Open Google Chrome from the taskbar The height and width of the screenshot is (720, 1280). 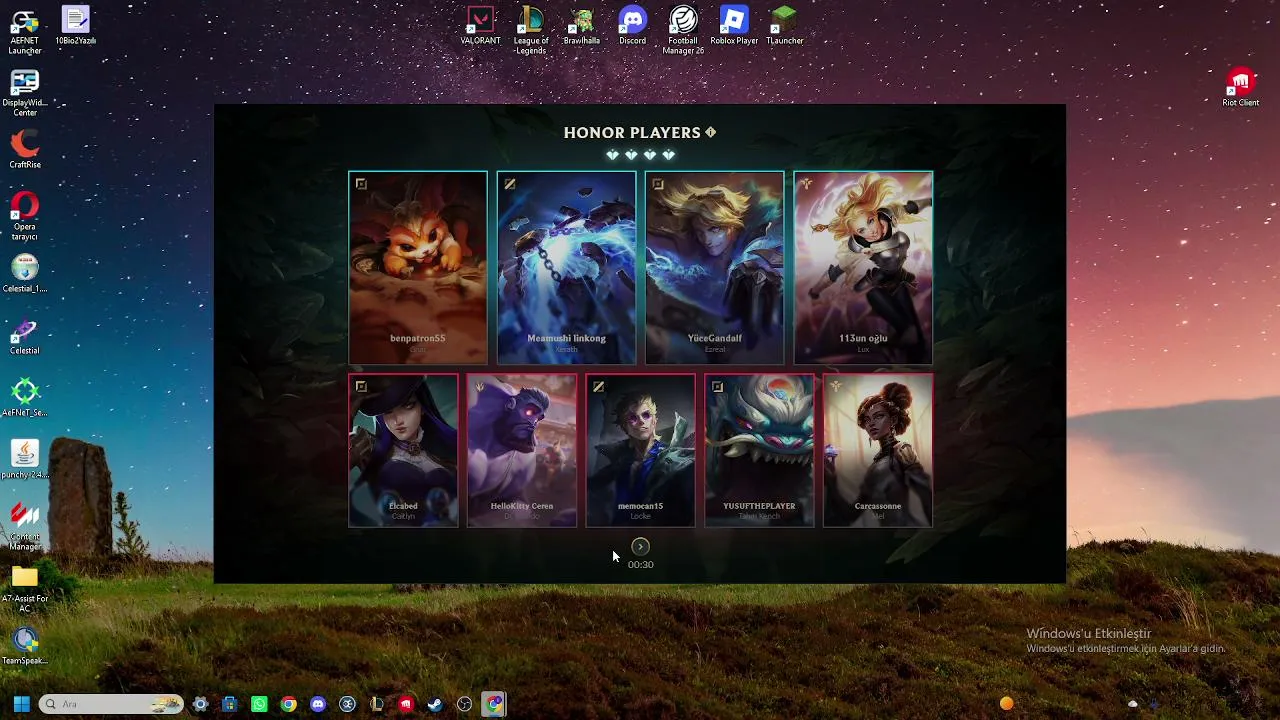pos(288,704)
